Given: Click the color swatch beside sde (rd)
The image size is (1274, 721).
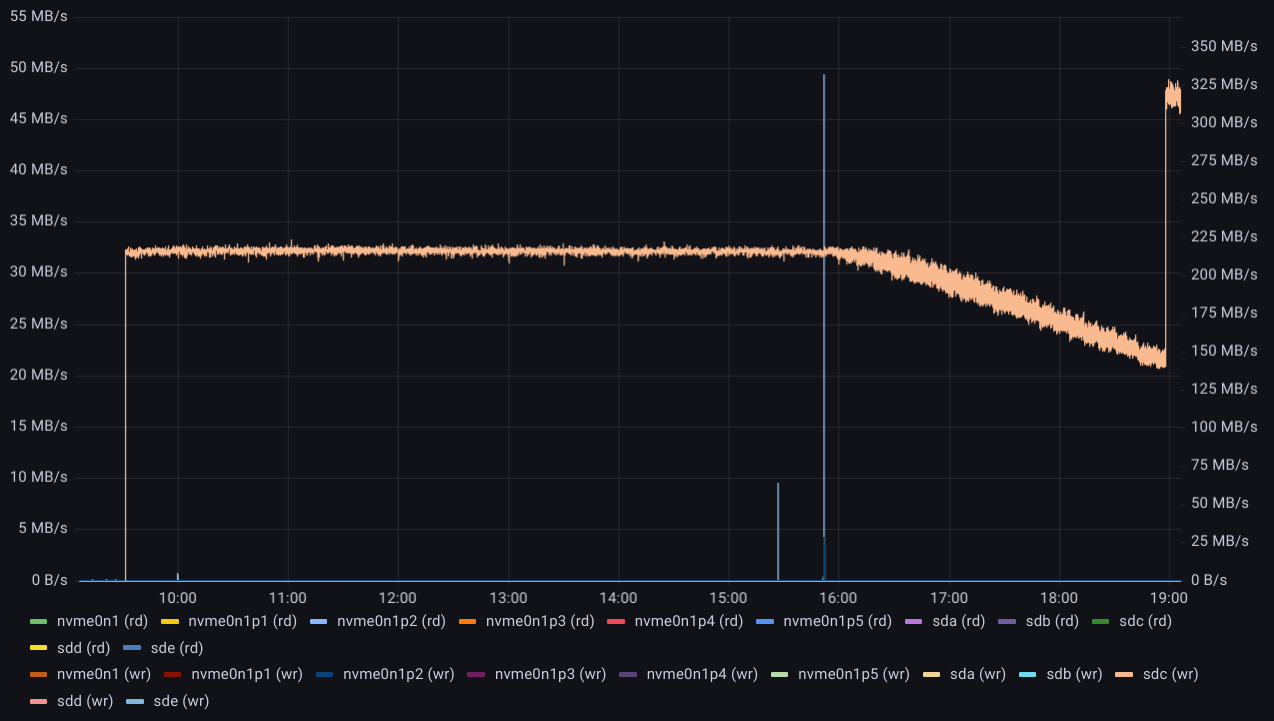Looking at the screenshot, I should [x=132, y=648].
